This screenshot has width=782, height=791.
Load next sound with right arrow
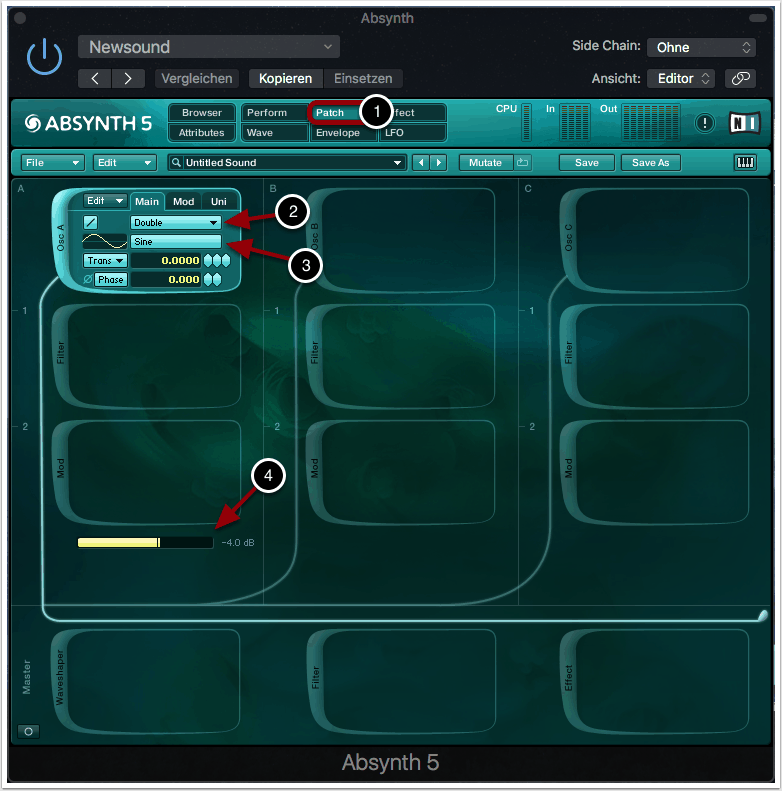[439, 163]
